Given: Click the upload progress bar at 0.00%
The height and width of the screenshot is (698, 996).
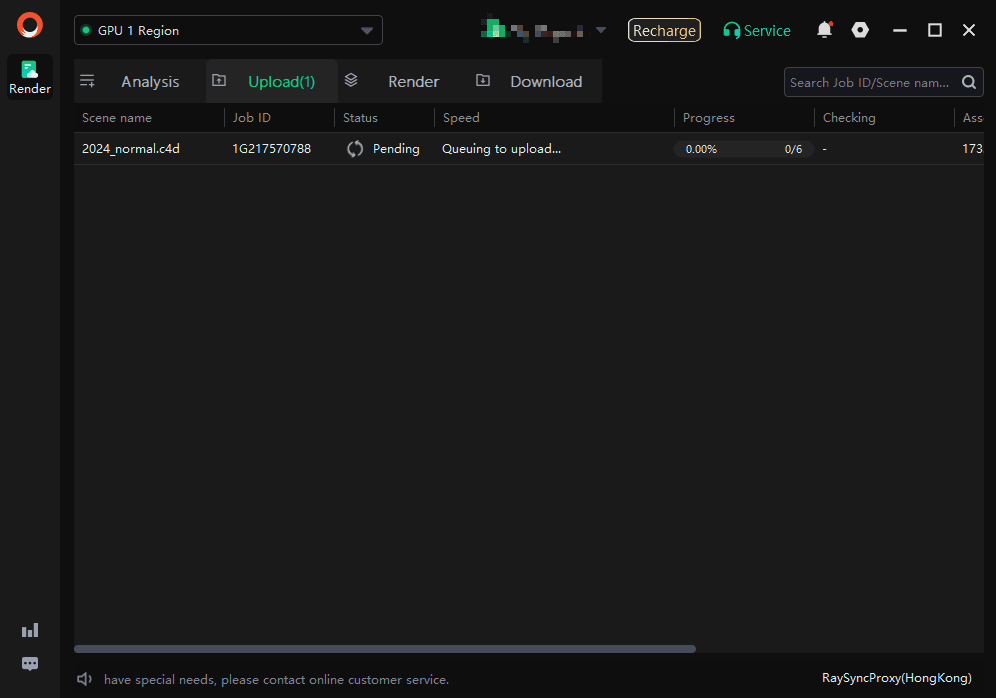Looking at the screenshot, I should [743, 149].
